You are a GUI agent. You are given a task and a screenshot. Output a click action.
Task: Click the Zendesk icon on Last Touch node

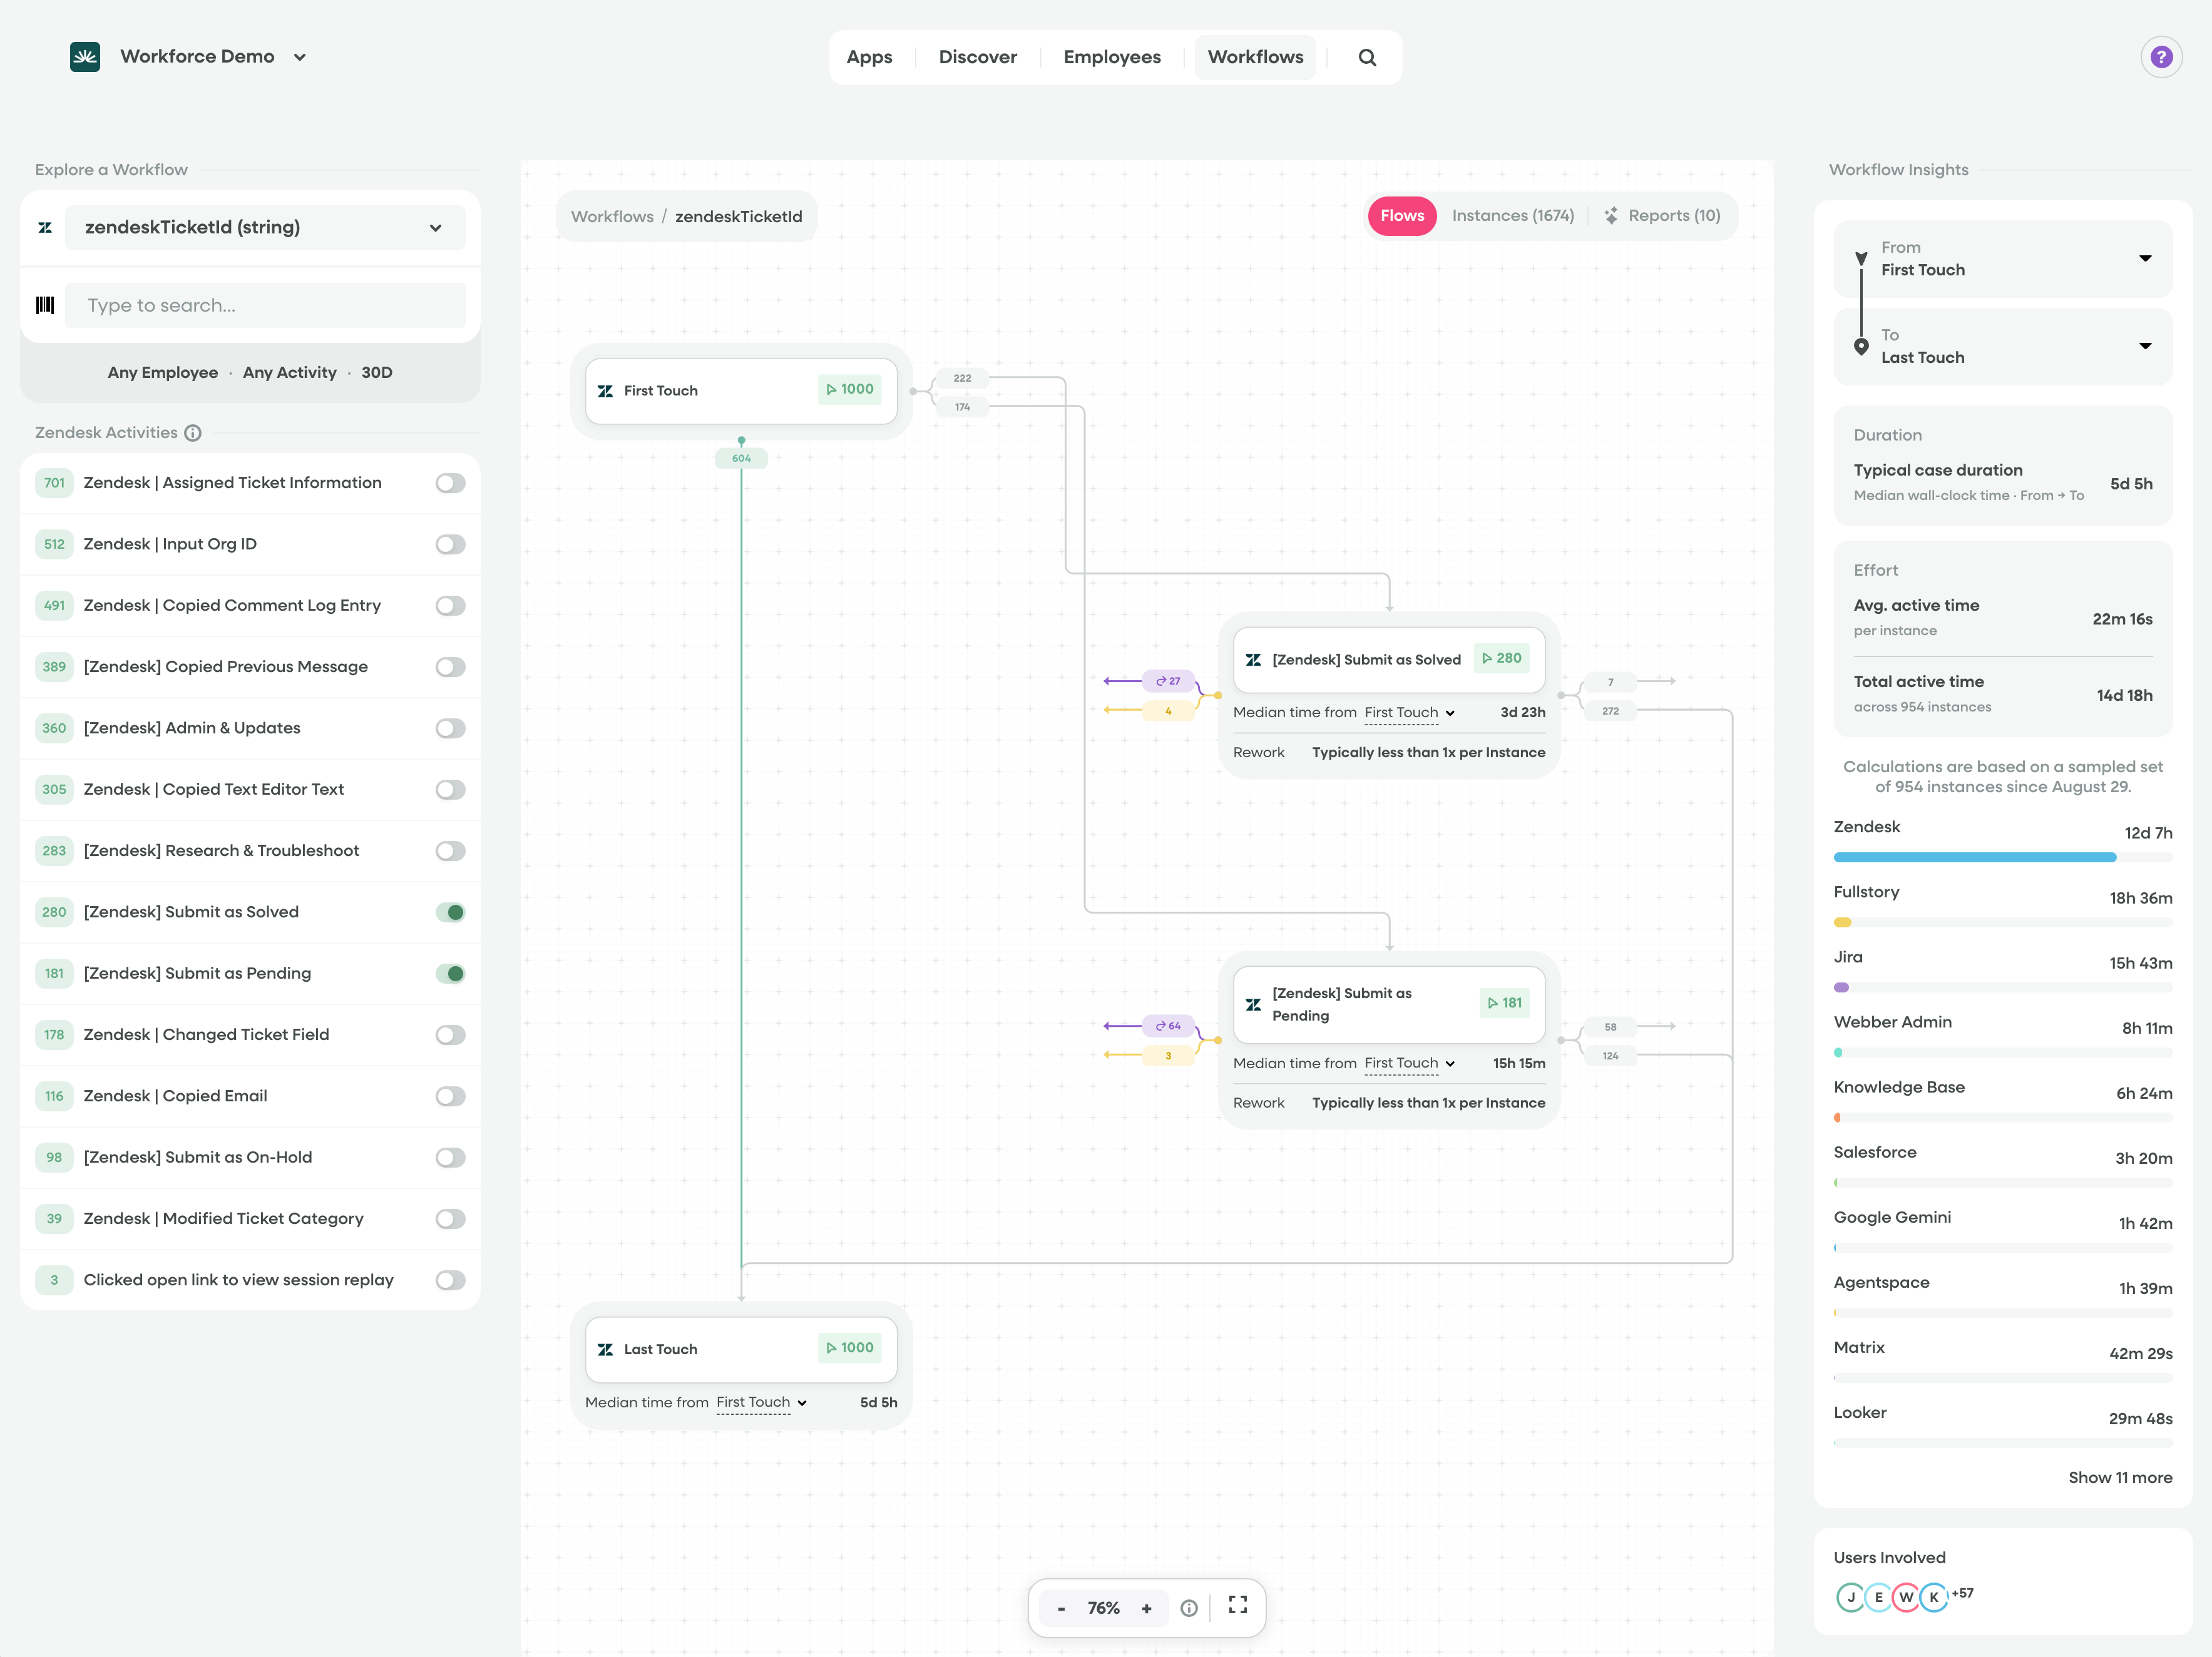point(605,1349)
